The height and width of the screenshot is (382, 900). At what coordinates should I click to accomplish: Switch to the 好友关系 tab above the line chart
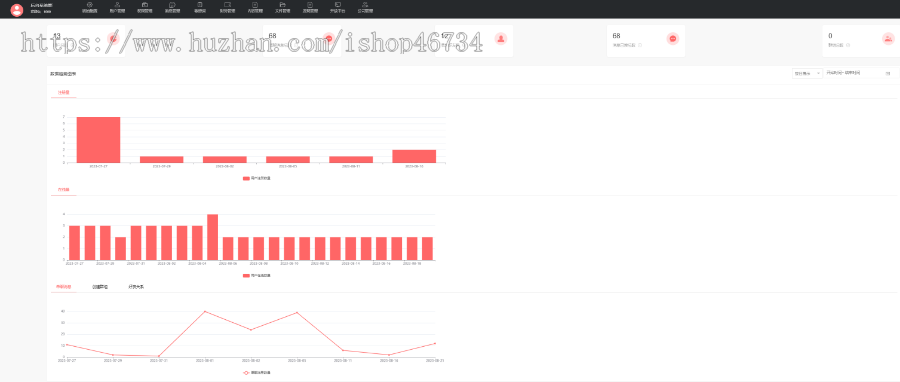point(136,287)
